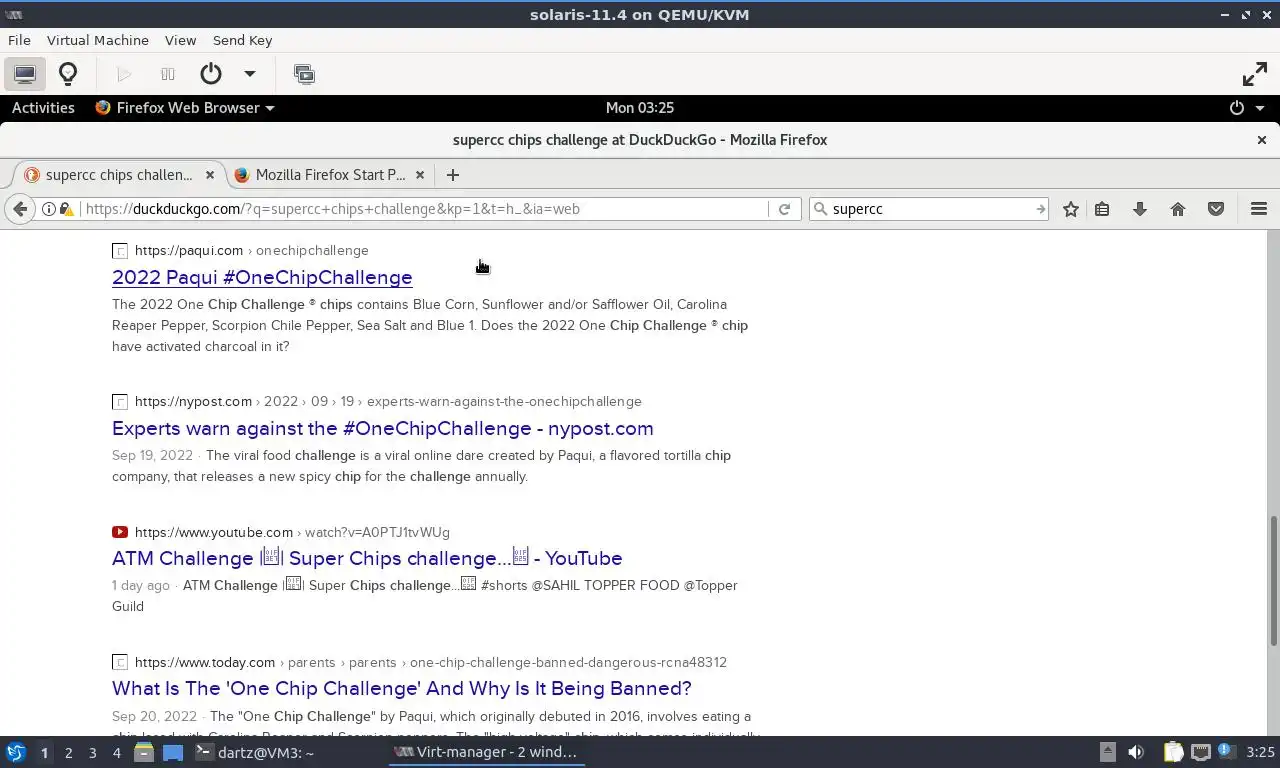Click the taskbar clock showing 3:25

pyautogui.click(x=1260, y=752)
